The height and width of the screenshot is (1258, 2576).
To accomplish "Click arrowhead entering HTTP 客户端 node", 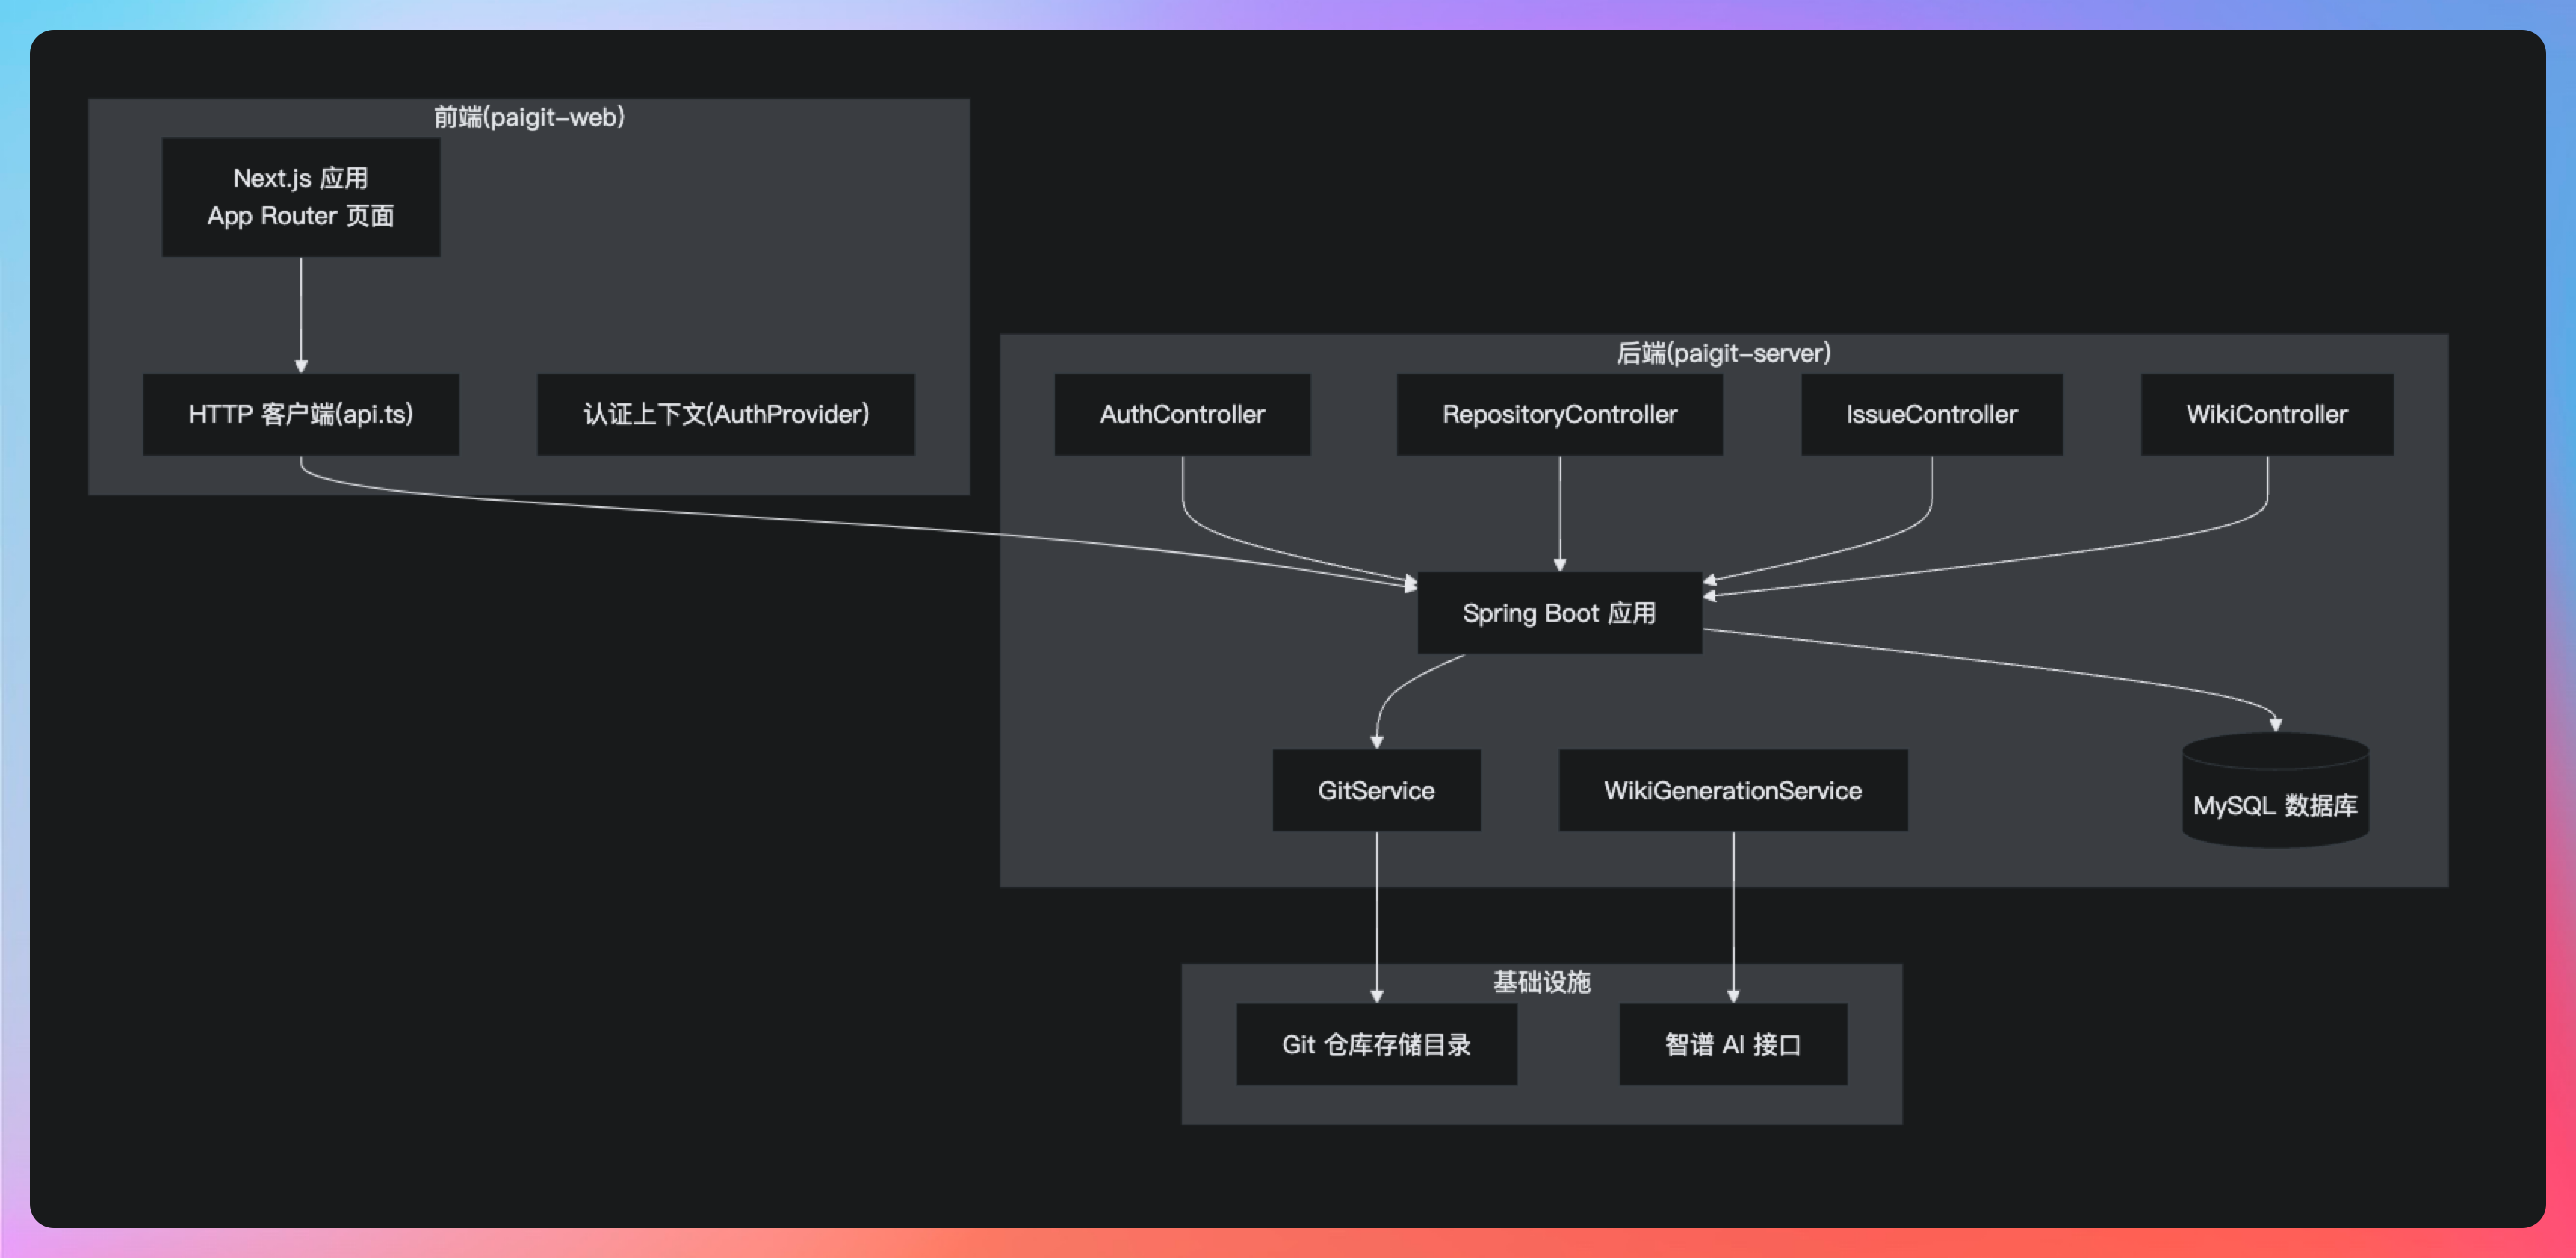I will coord(301,366).
